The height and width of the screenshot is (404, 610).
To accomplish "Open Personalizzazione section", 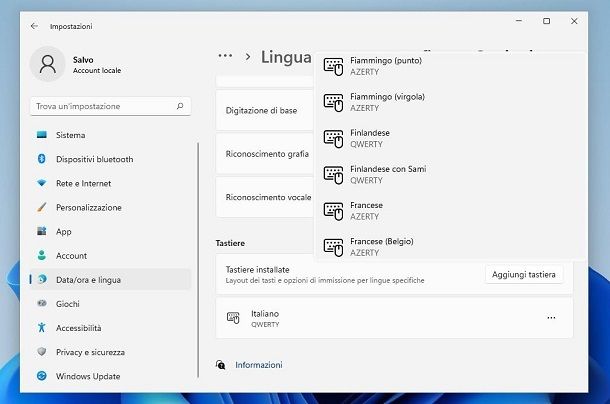I will coord(110,207).
